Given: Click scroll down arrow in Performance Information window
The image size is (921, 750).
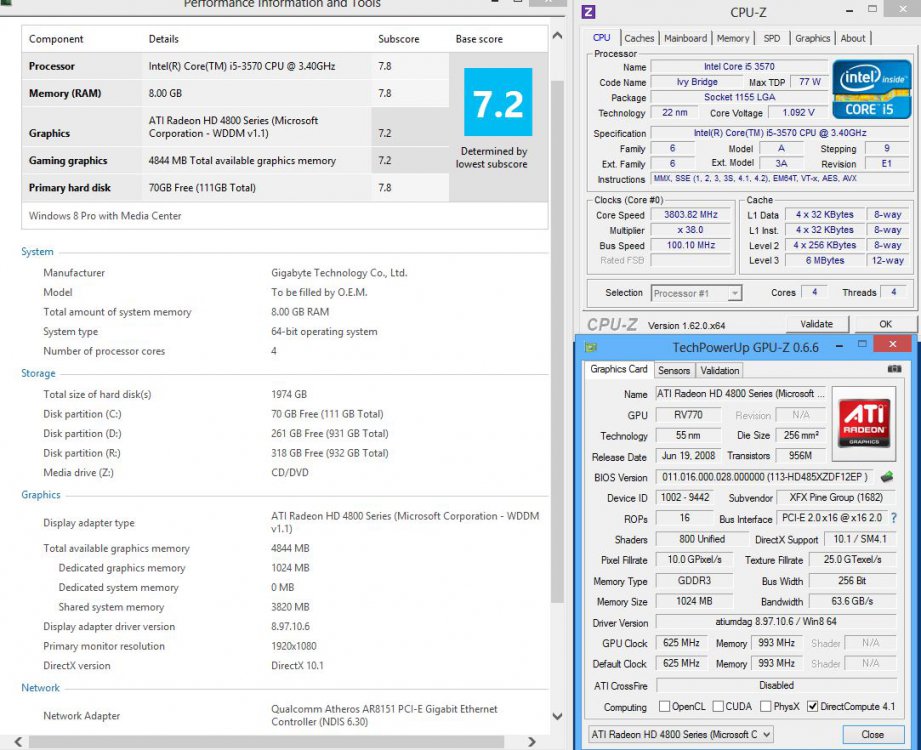Looking at the screenshot, I should click(x=557, y=716).
